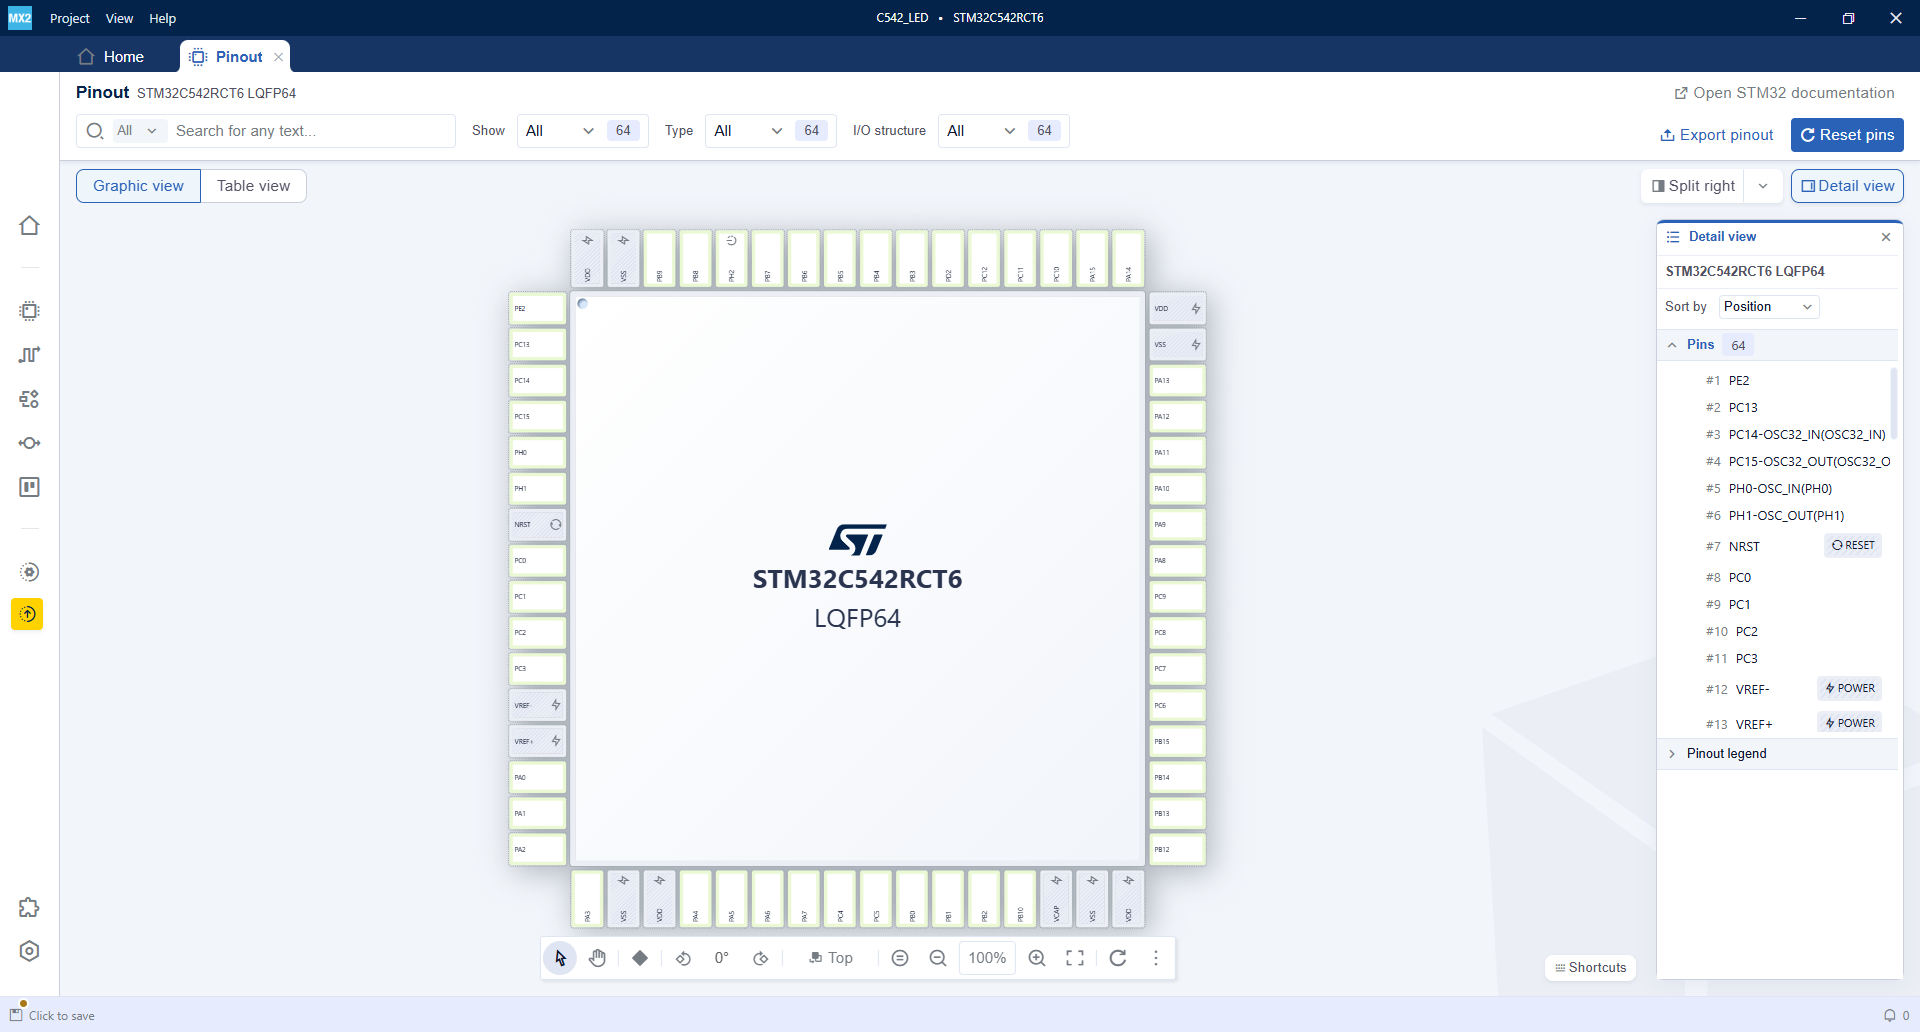Open the Sort by Position dropdown

[1769, 307]
